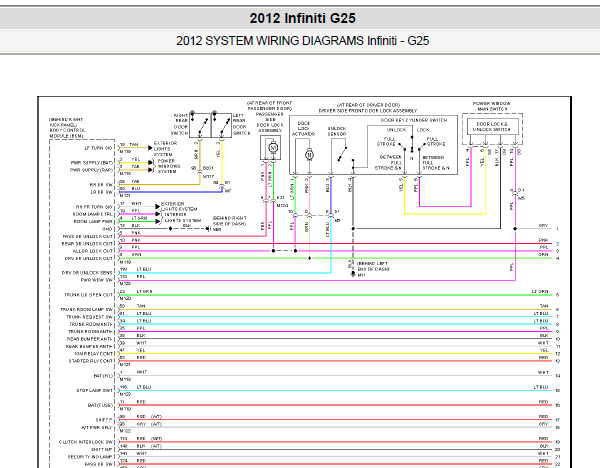
Task: Click the "IGN RELAY CONT" pin label
Action: coord(94,354)
